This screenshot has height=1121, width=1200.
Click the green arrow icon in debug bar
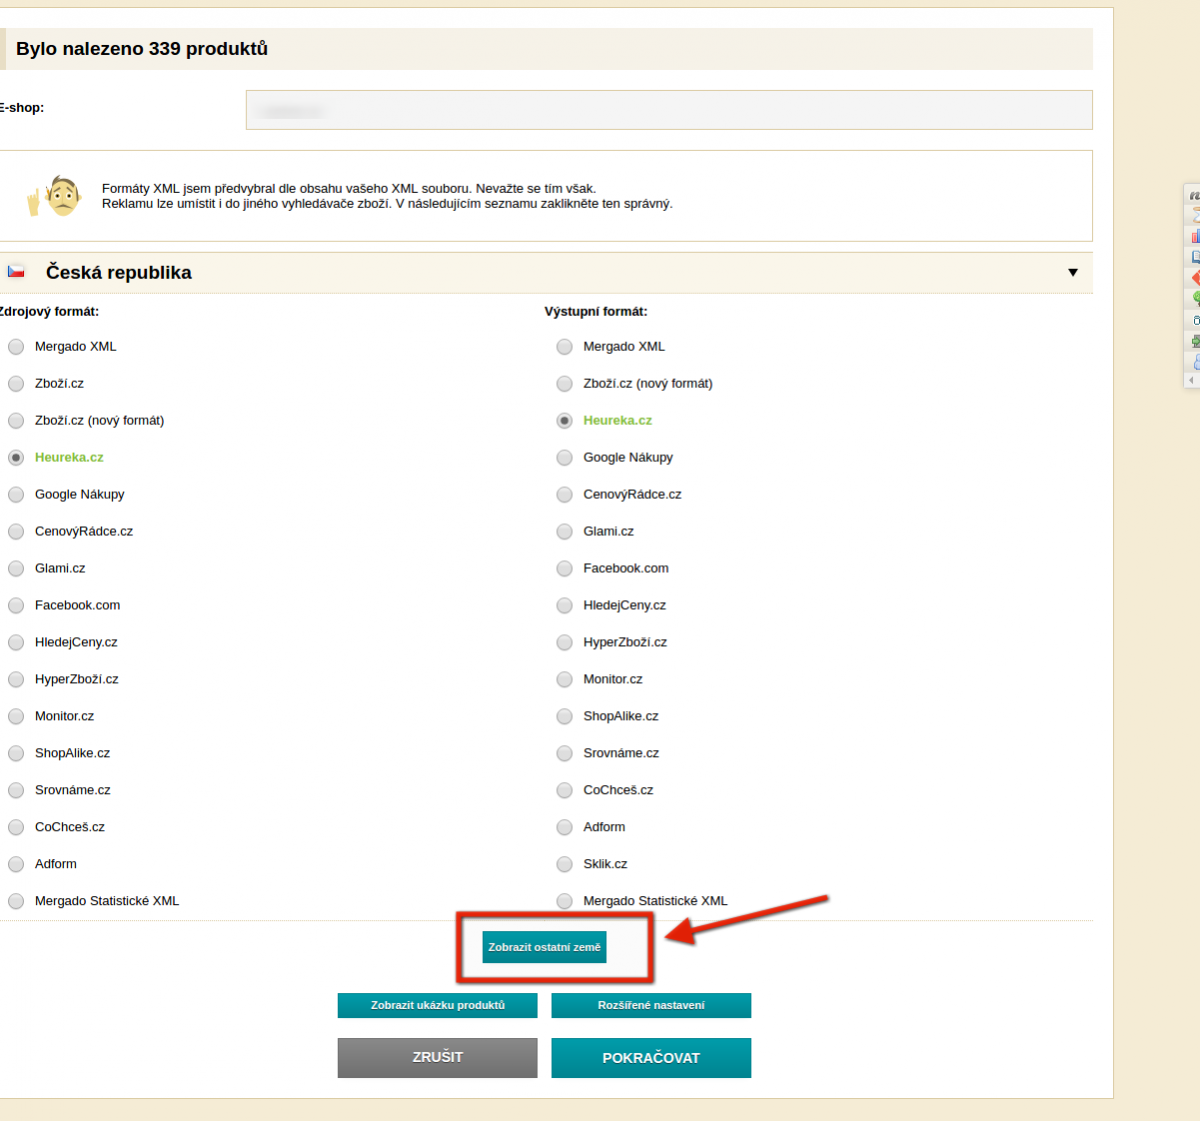coord(1195,341)
